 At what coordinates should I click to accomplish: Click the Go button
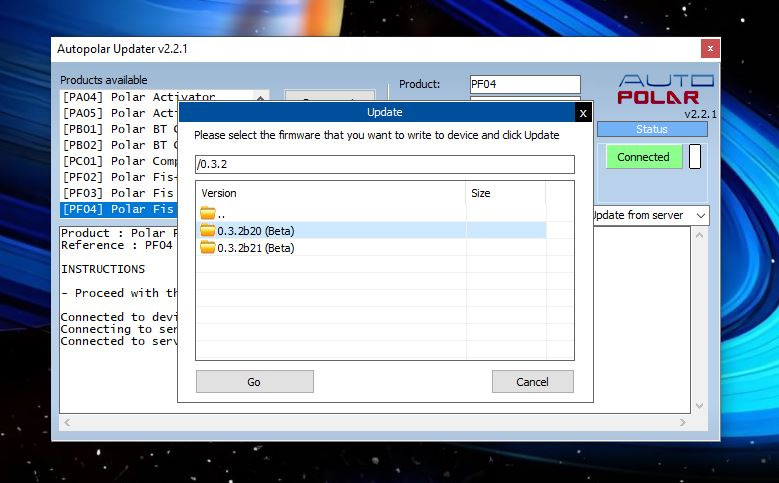coord(254,382)
